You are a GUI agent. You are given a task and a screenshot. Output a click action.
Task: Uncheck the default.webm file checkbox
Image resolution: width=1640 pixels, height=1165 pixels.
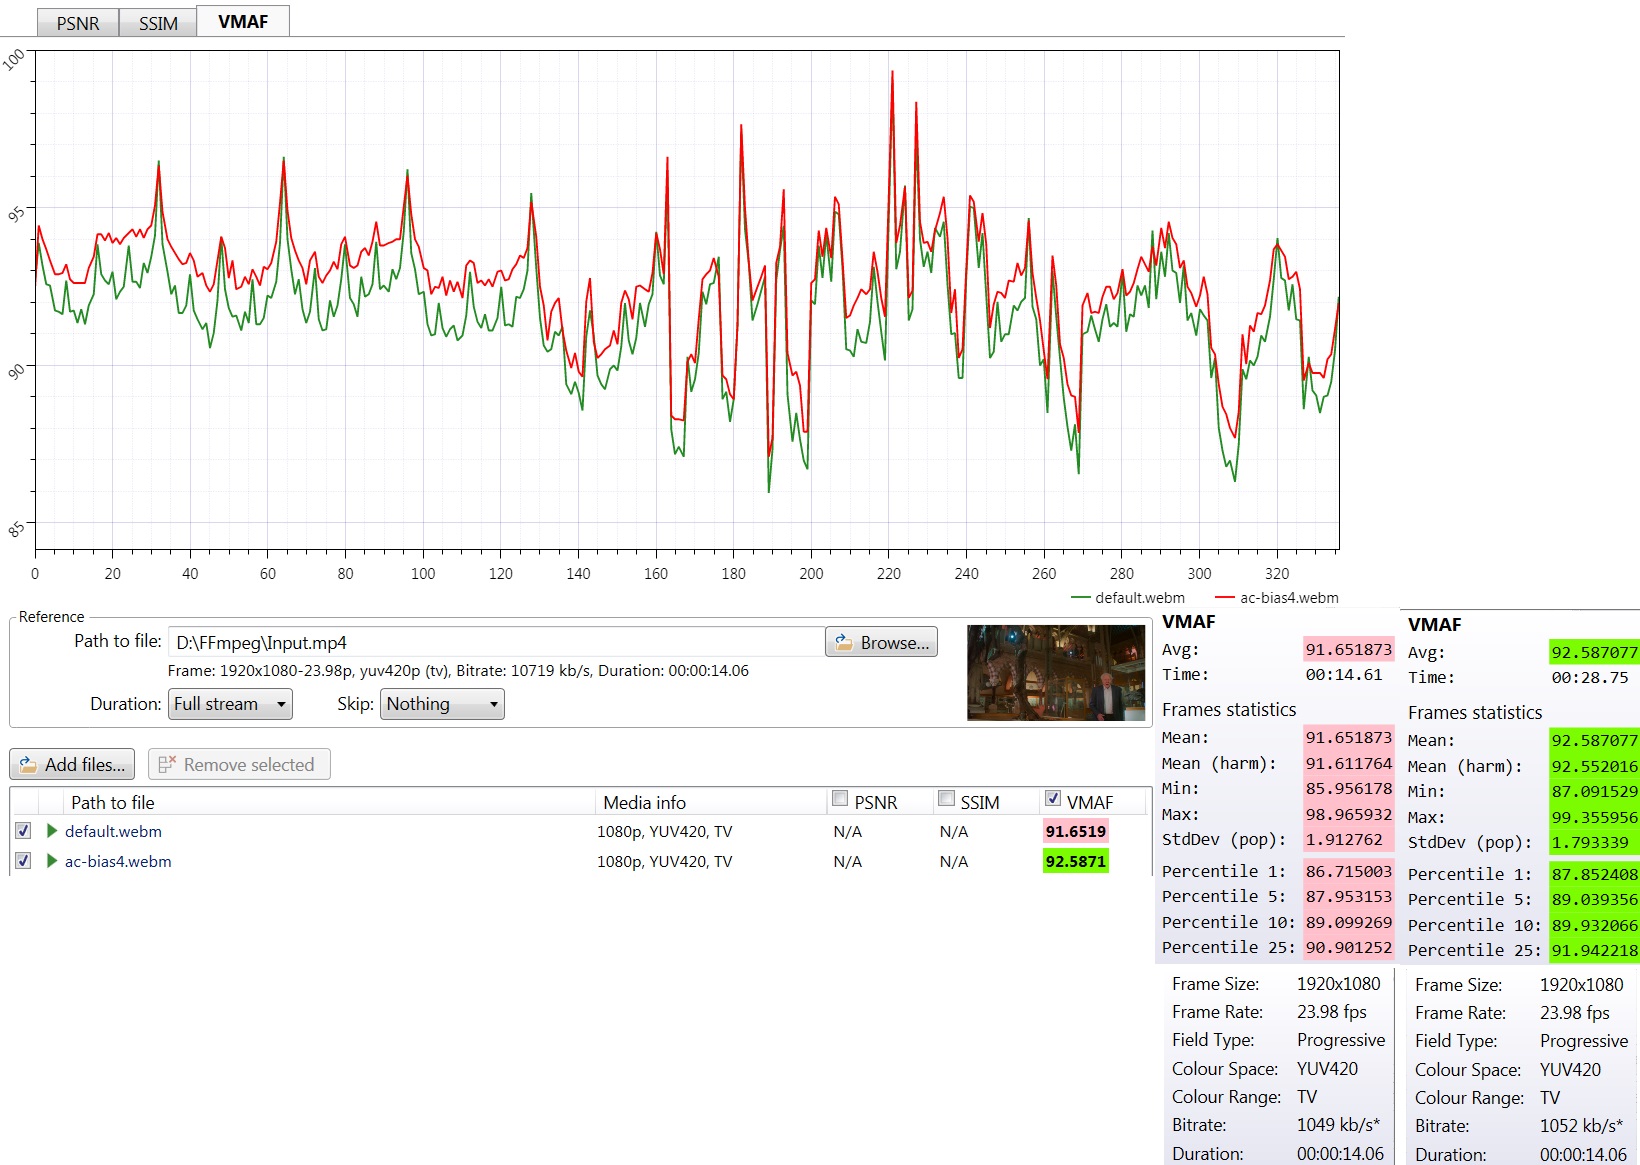point(23,831)
